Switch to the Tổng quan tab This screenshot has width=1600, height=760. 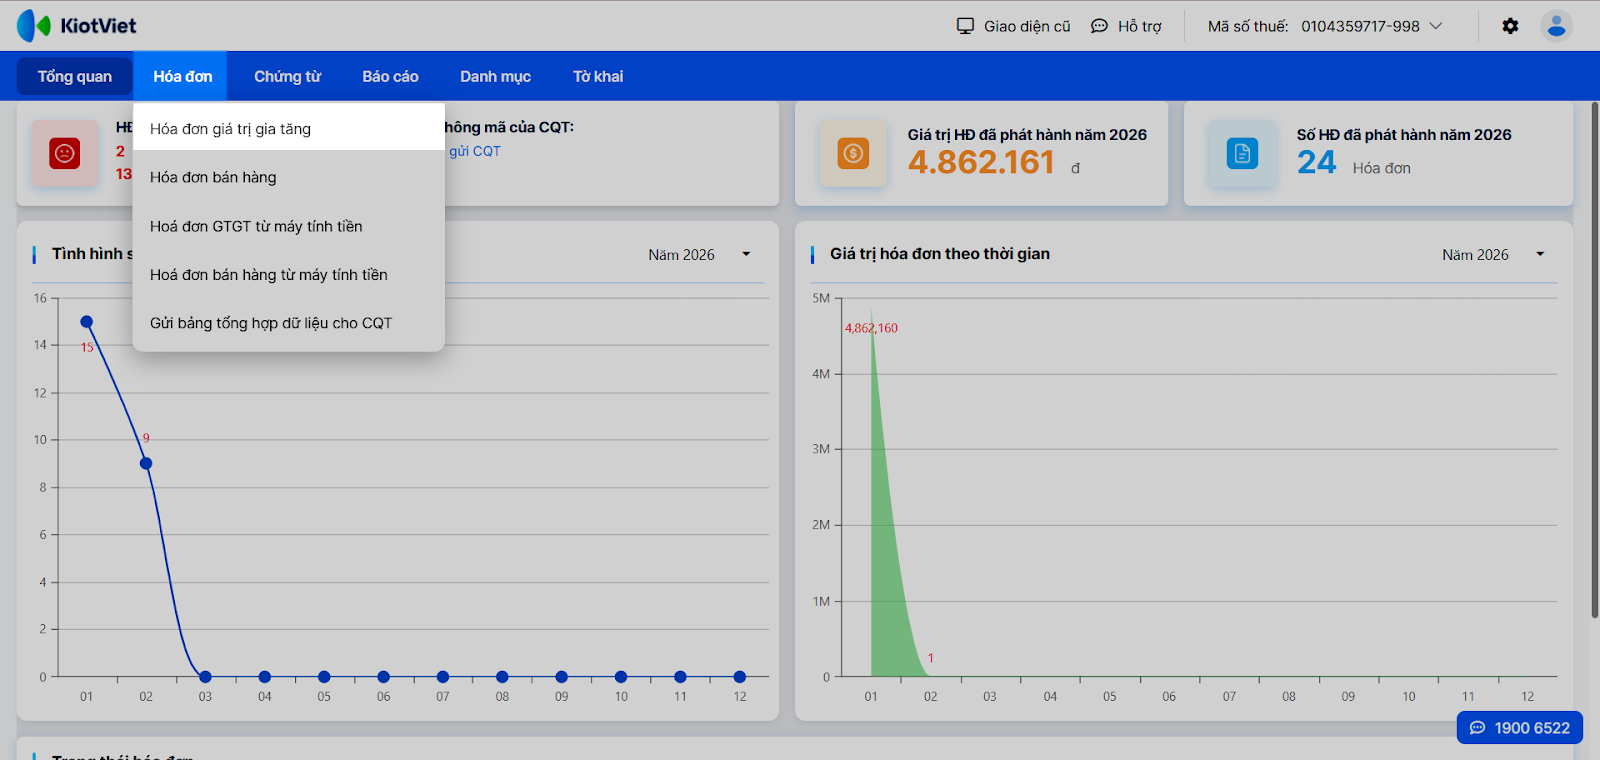click(x=75, y=77)
